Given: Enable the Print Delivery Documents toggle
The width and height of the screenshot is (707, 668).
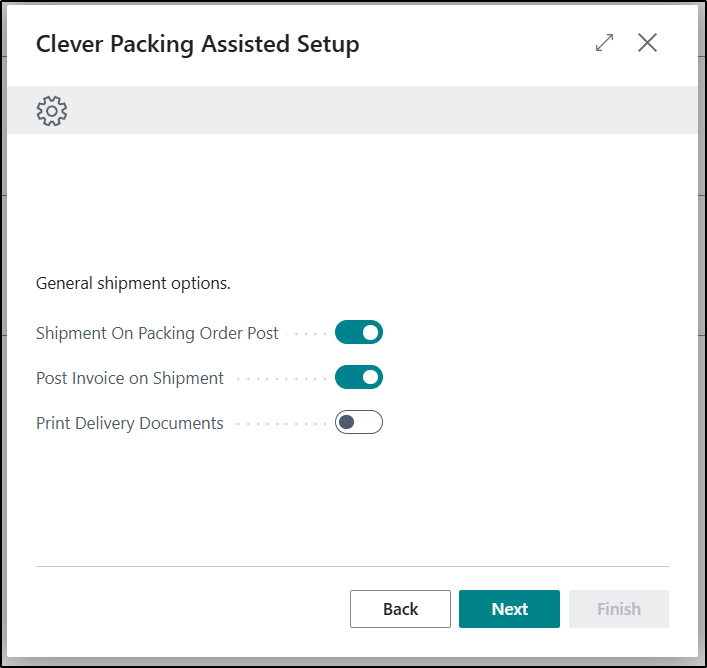Looking at the screenshot, I should 359,423.
